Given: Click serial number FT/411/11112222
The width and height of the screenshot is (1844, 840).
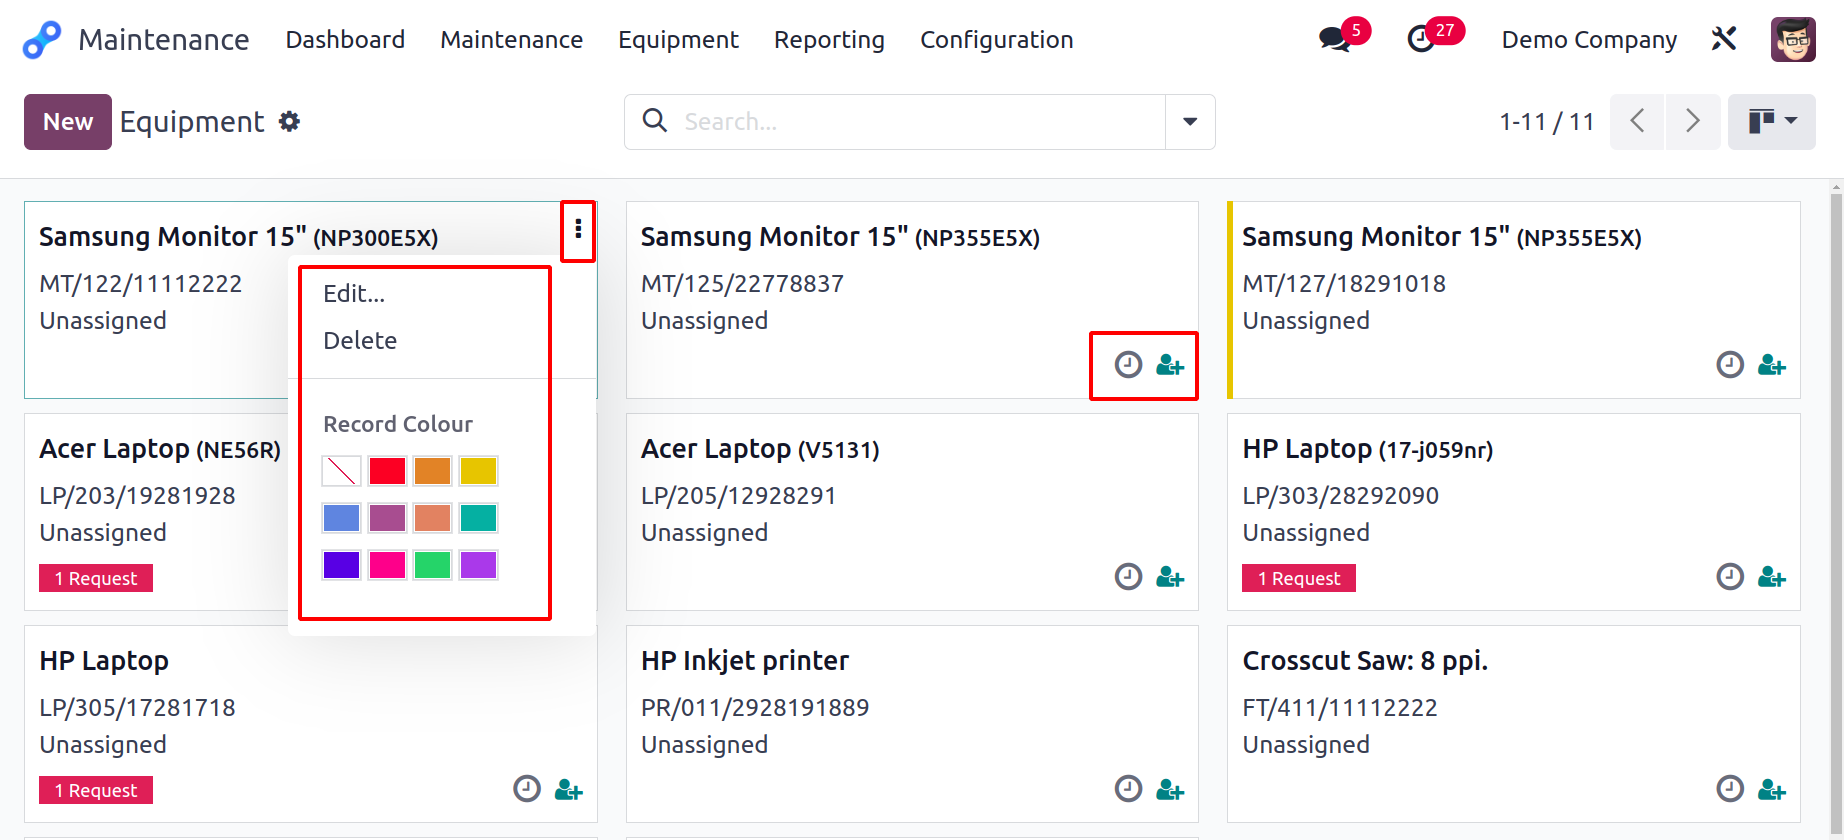Looking at the screenshot, I should pos(1340,708).
